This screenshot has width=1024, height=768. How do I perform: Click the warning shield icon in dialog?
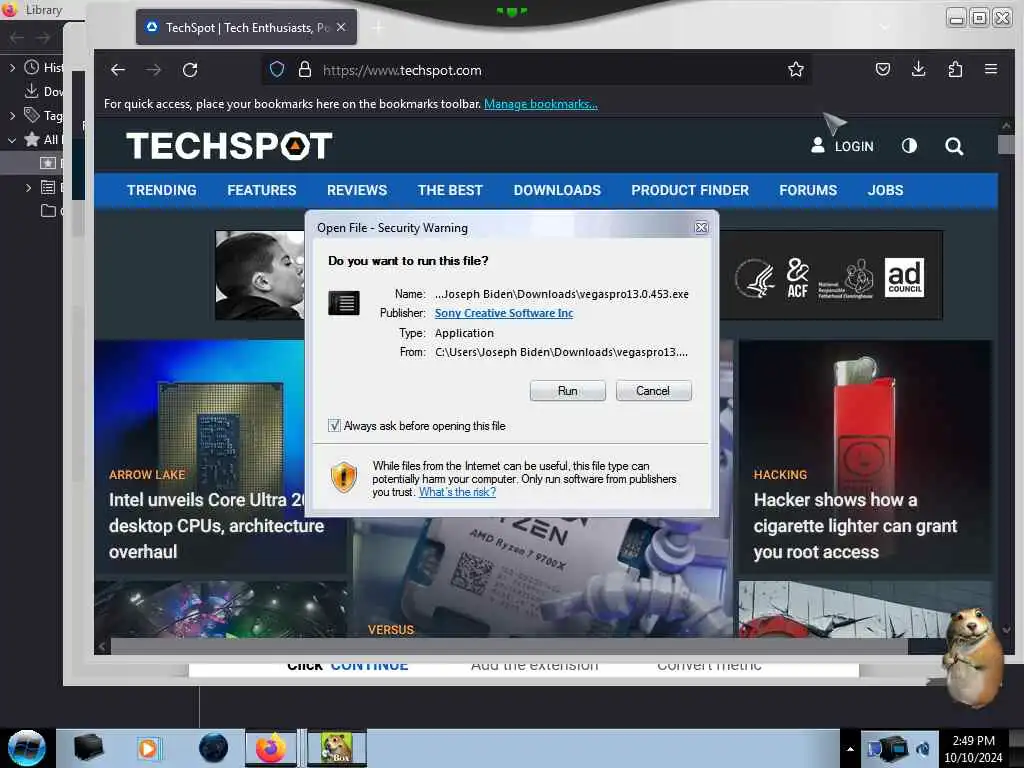pos(344,477)
